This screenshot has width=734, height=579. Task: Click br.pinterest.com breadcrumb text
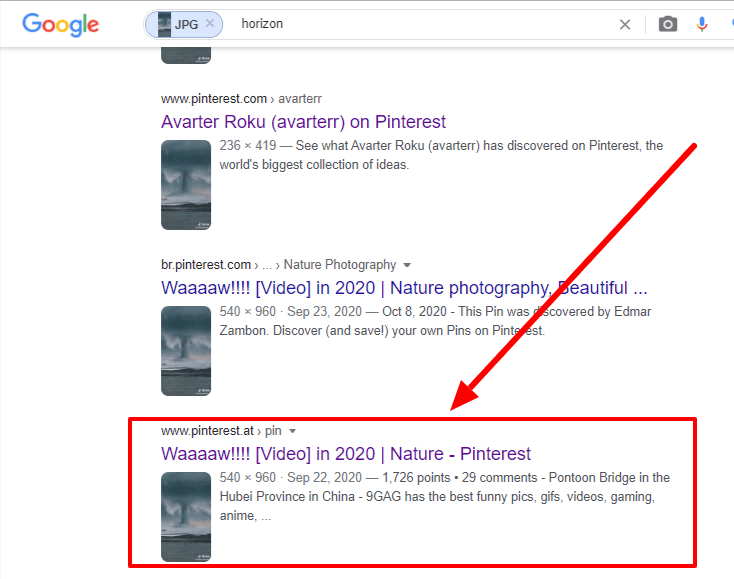tap(206, 265)
